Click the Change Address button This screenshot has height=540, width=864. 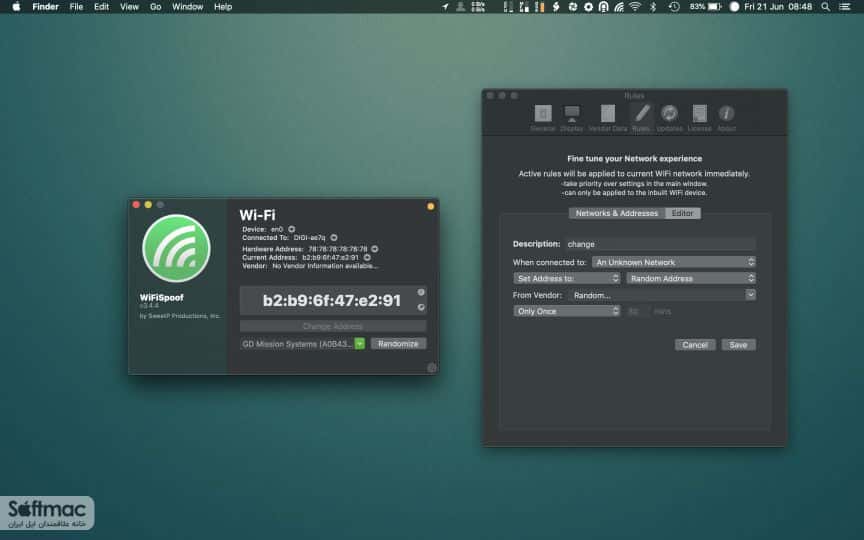coord(333,326)
